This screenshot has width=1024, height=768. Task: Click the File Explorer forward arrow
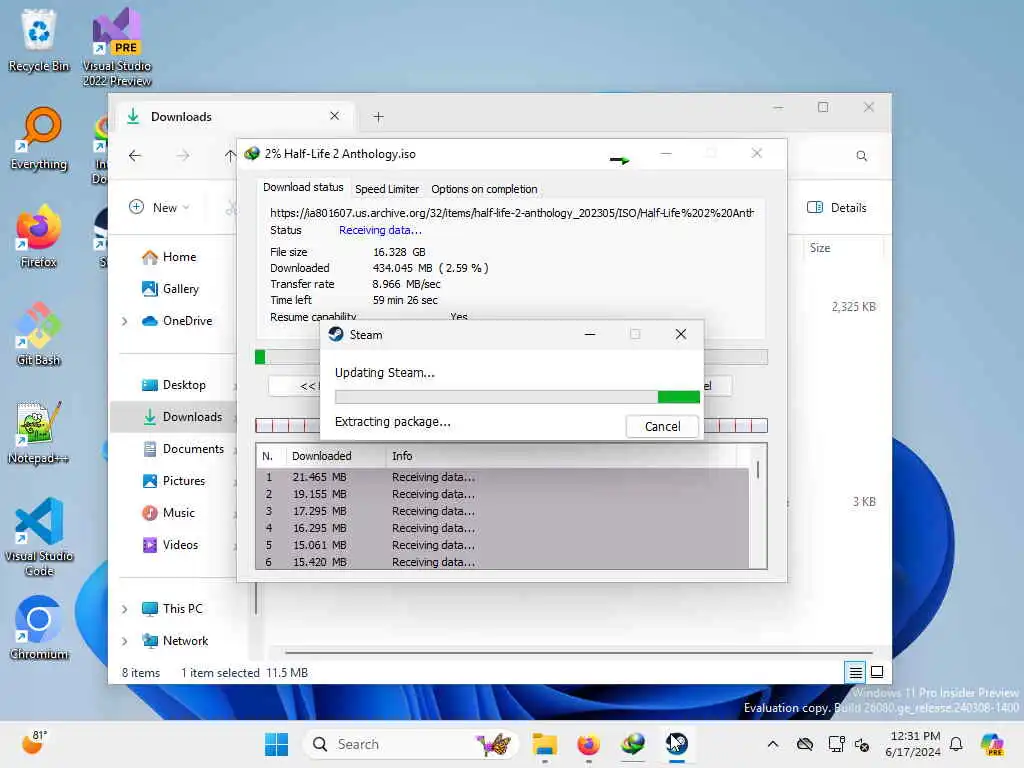[x=183, y=155]
